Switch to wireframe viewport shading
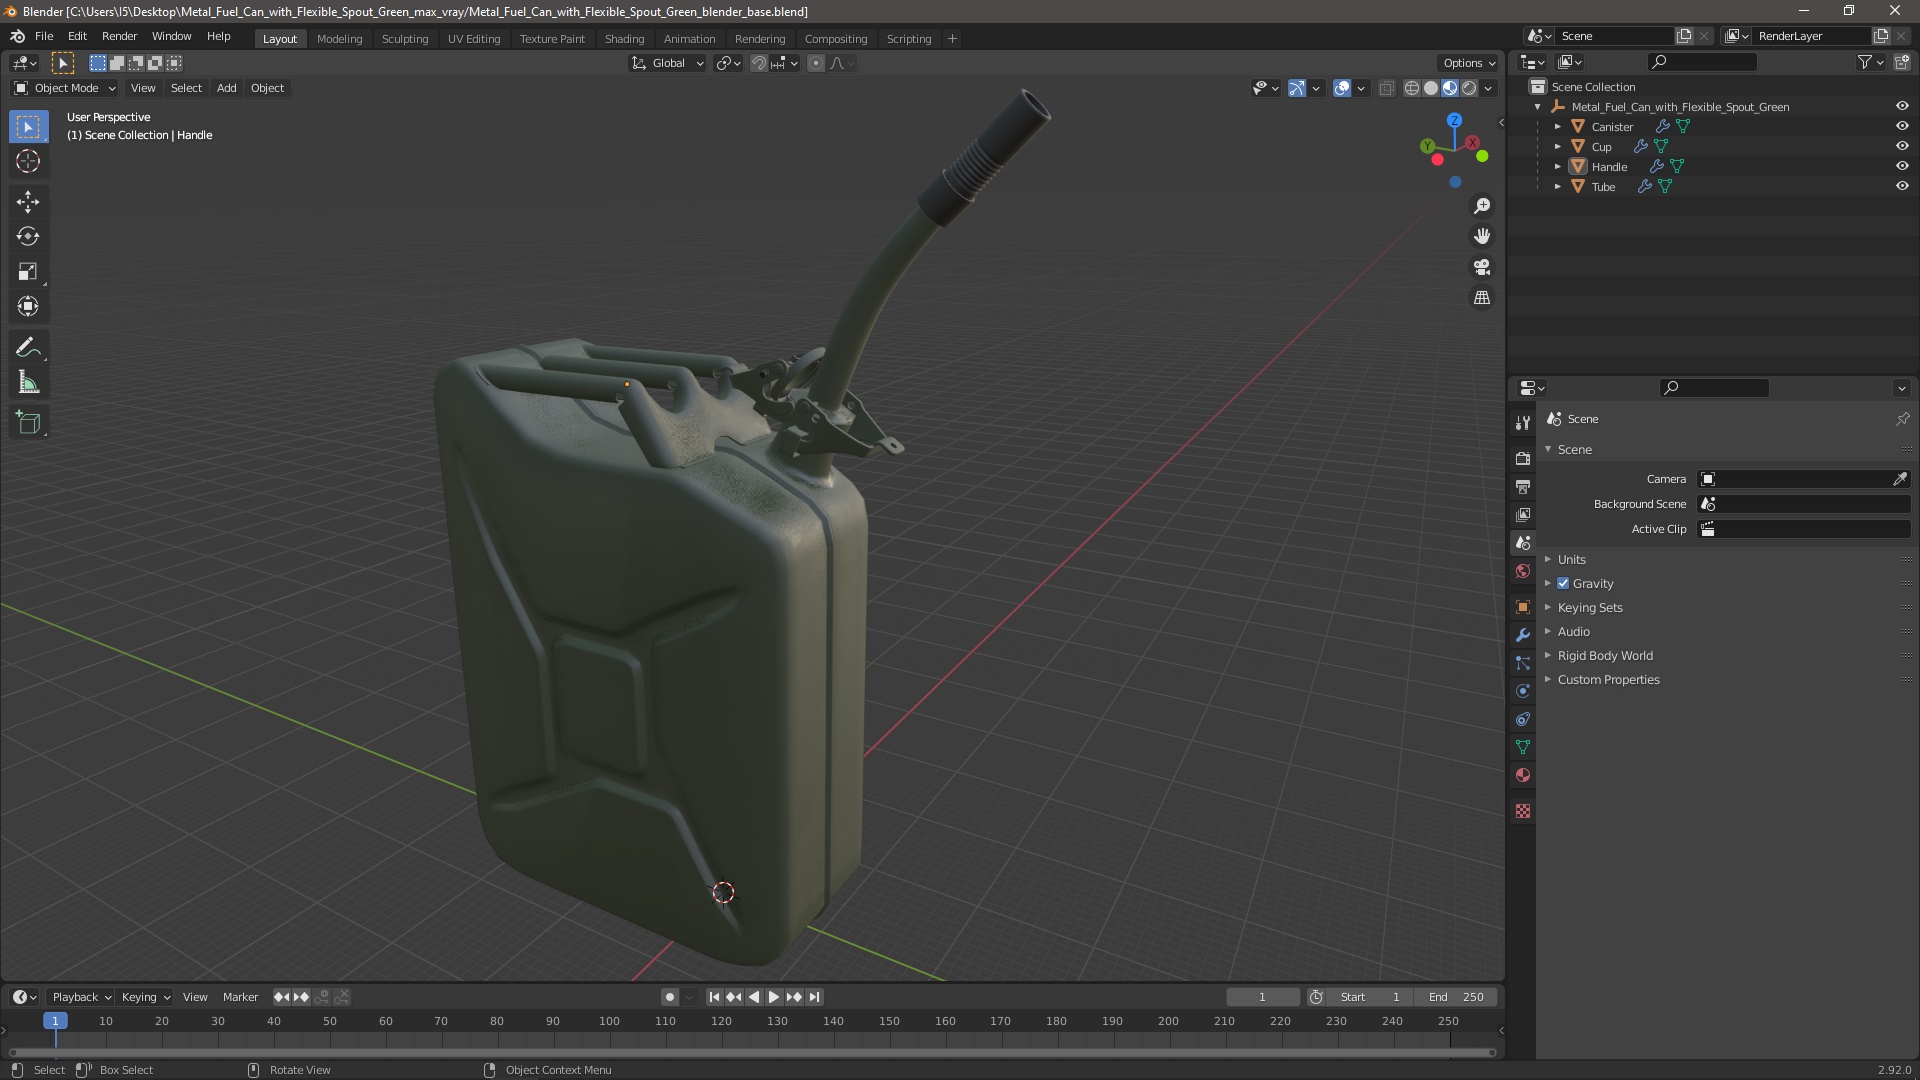Viewport: 1920px width, 1080px height. point(1412,88)
